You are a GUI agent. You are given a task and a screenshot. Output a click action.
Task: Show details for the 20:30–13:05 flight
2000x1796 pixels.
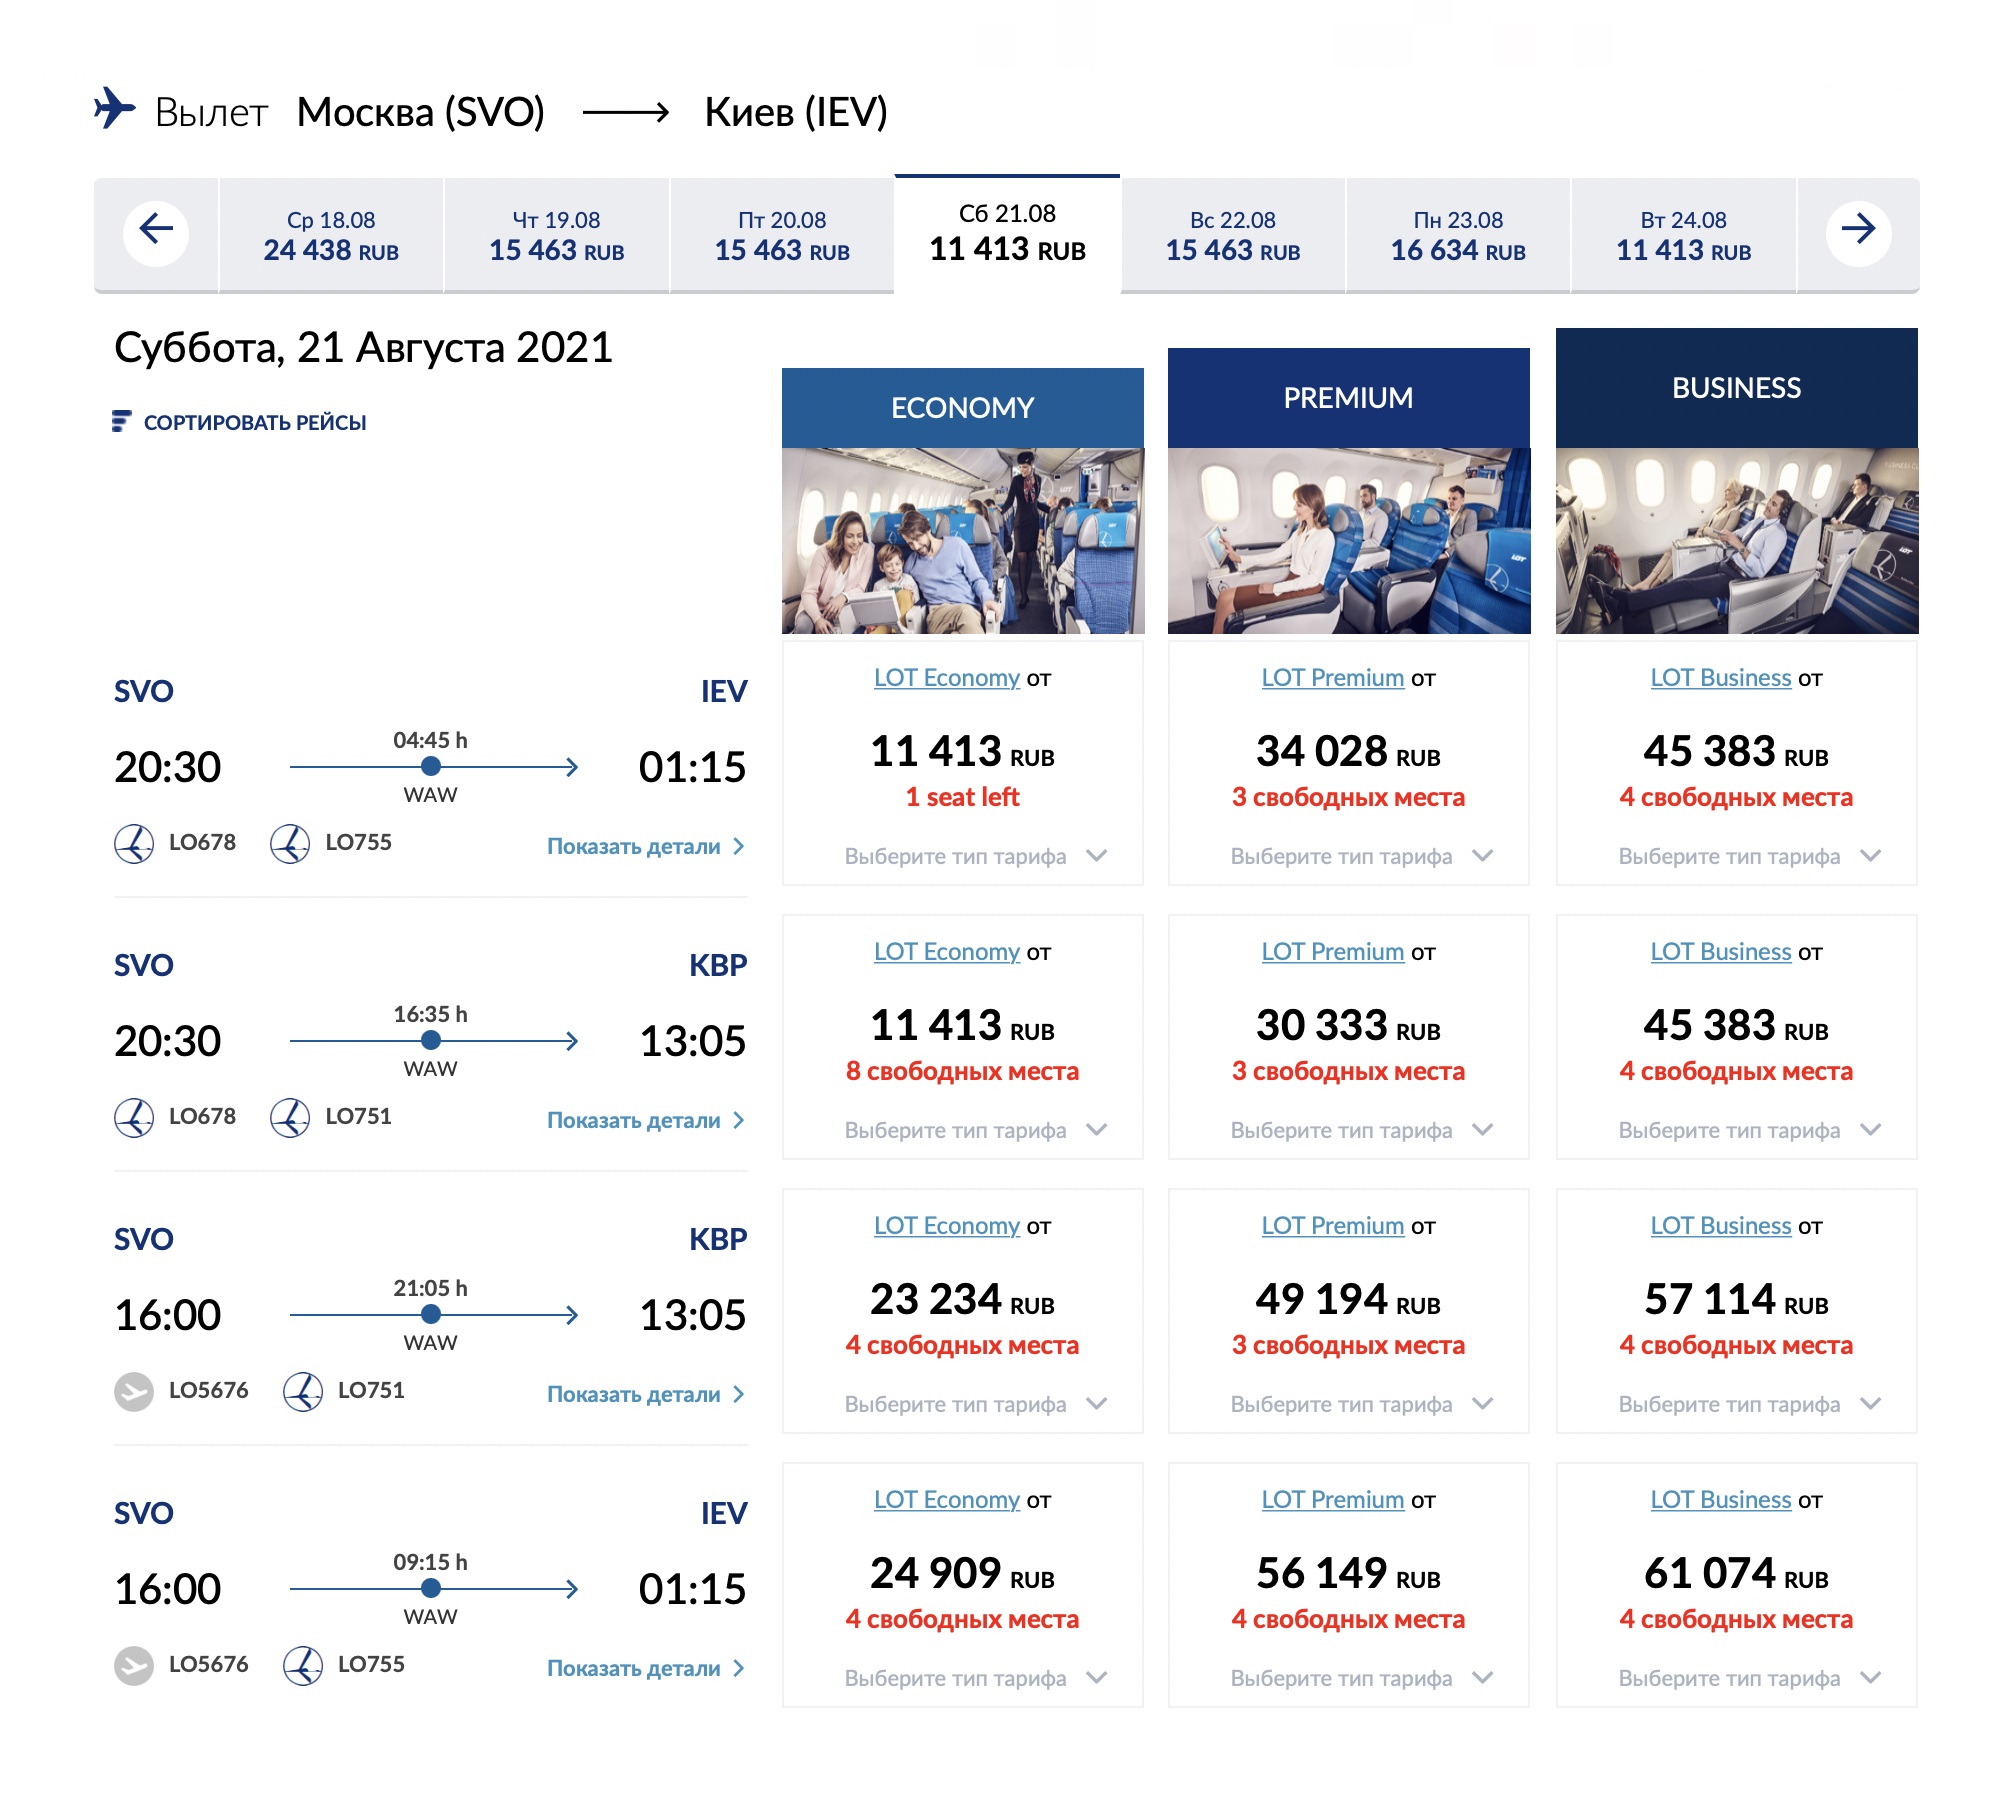pos(646,1120)
